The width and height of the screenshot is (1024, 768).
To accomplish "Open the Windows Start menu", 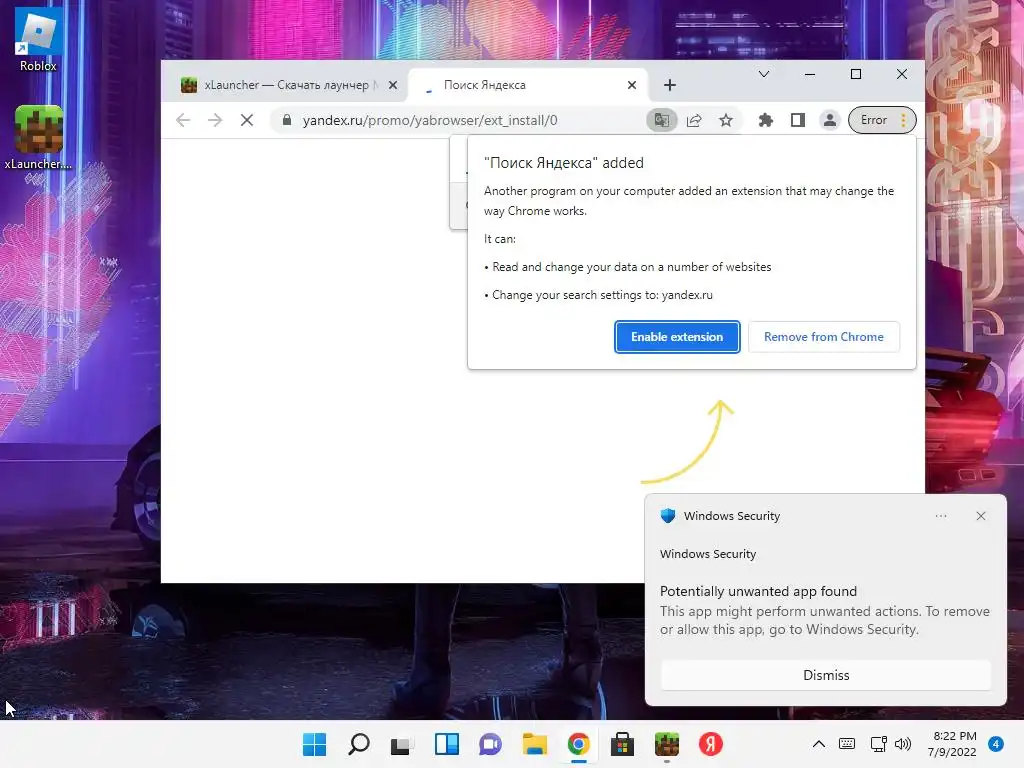I will point(314,744).
